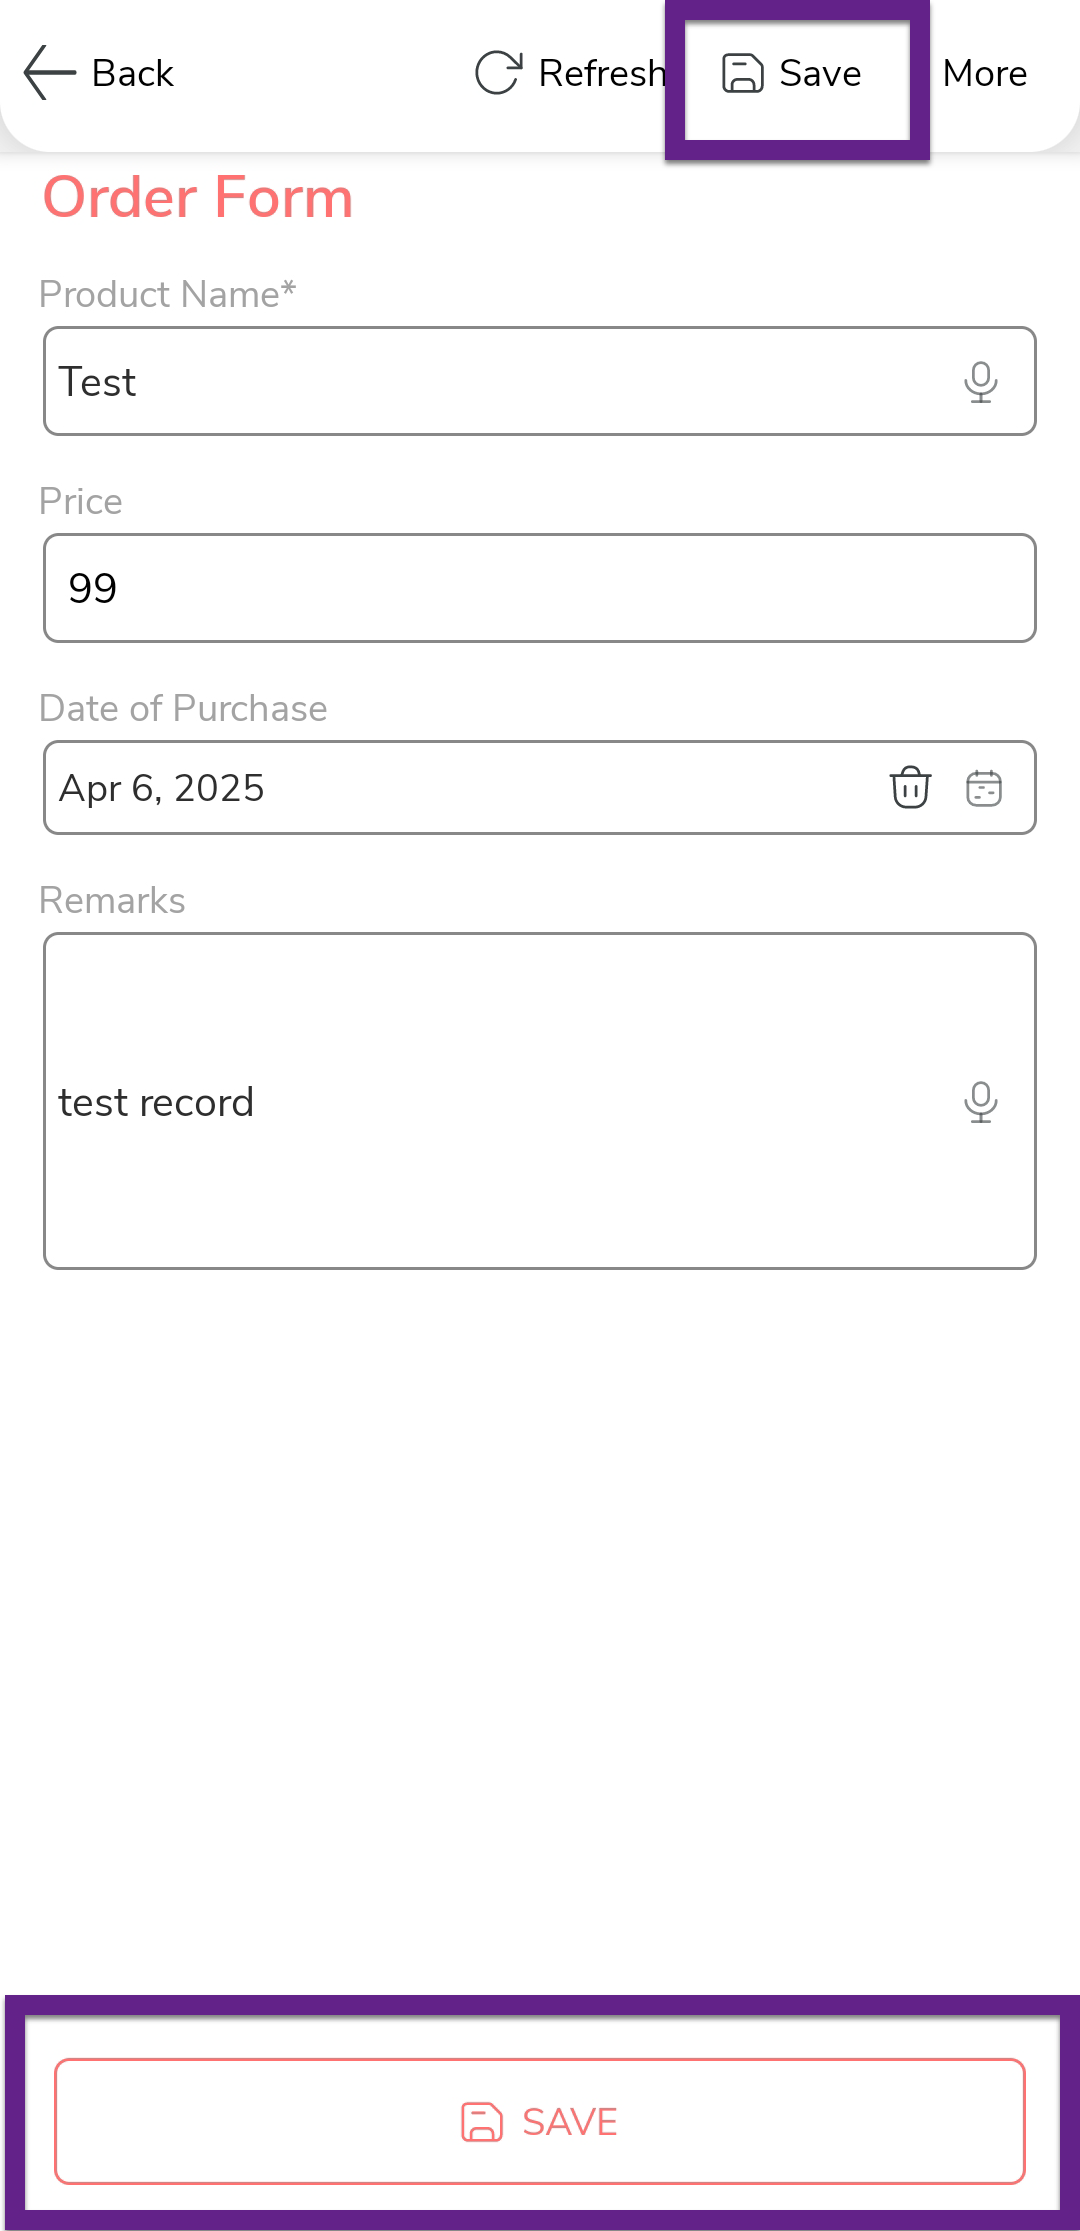The width and height of the screenshot is (1080, 2231).
Task: Click the Order Form heading
Action: coord(198,197)
